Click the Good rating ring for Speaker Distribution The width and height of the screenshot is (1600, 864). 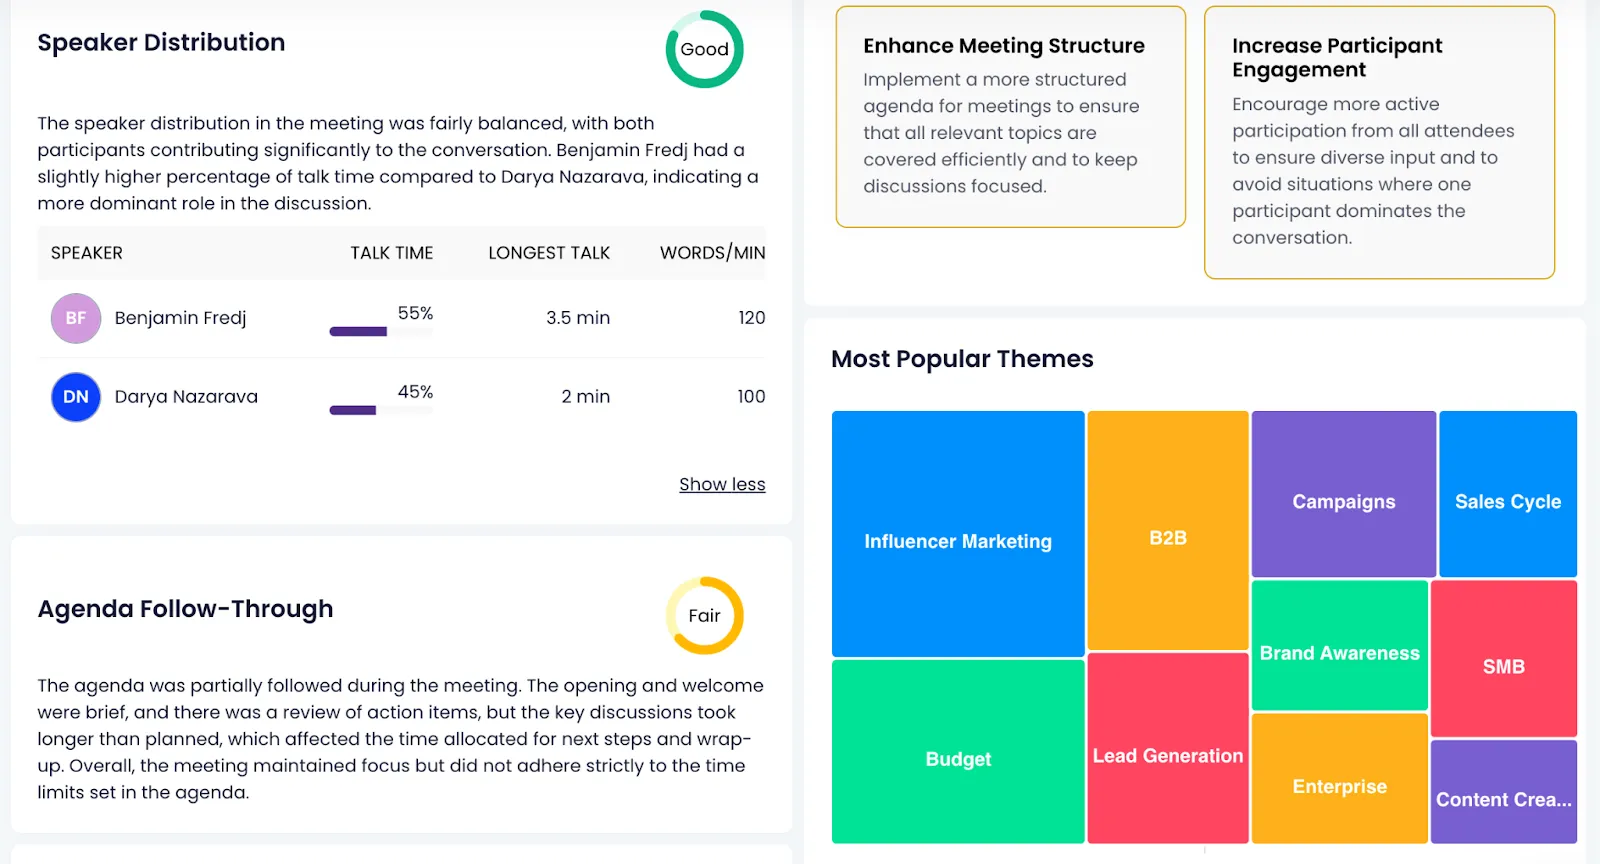coord(704,49)
